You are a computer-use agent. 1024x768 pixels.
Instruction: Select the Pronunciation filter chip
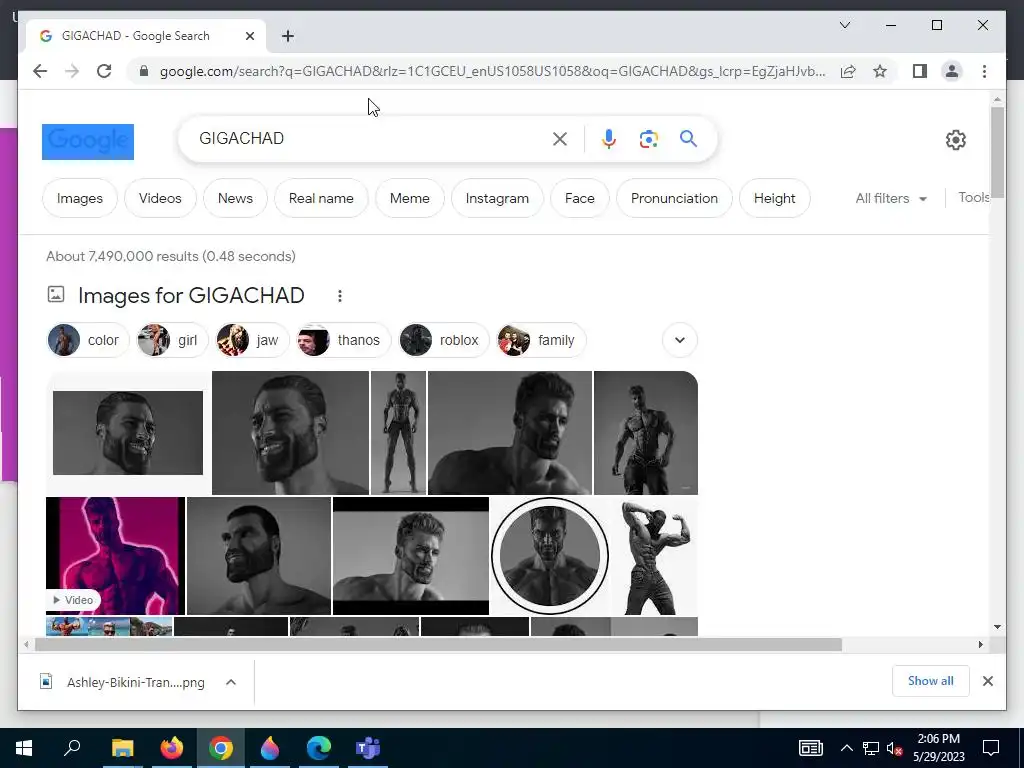674,198
